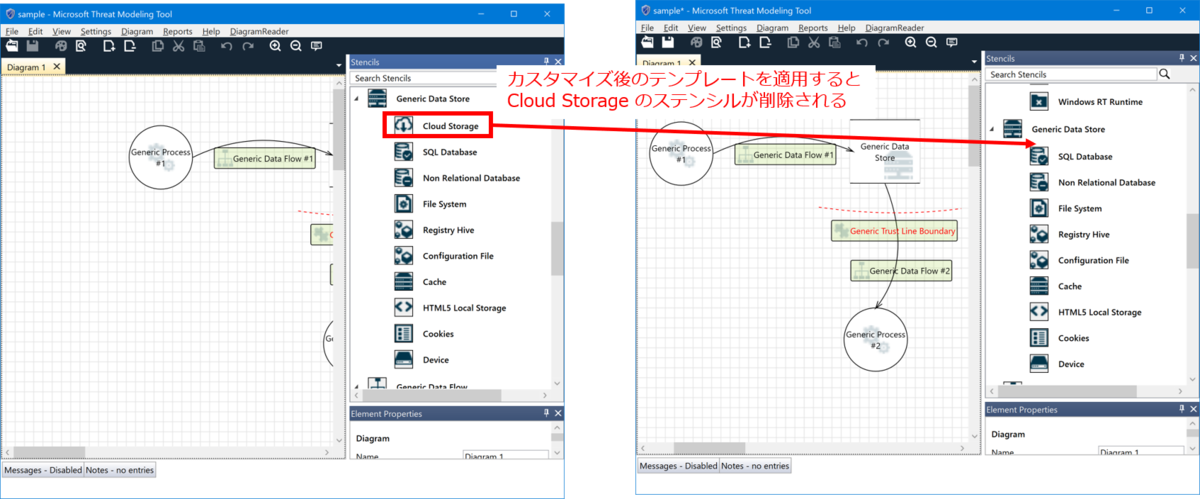
Task: Open Notes - no entries tab in left window
Action: point(120,469)
